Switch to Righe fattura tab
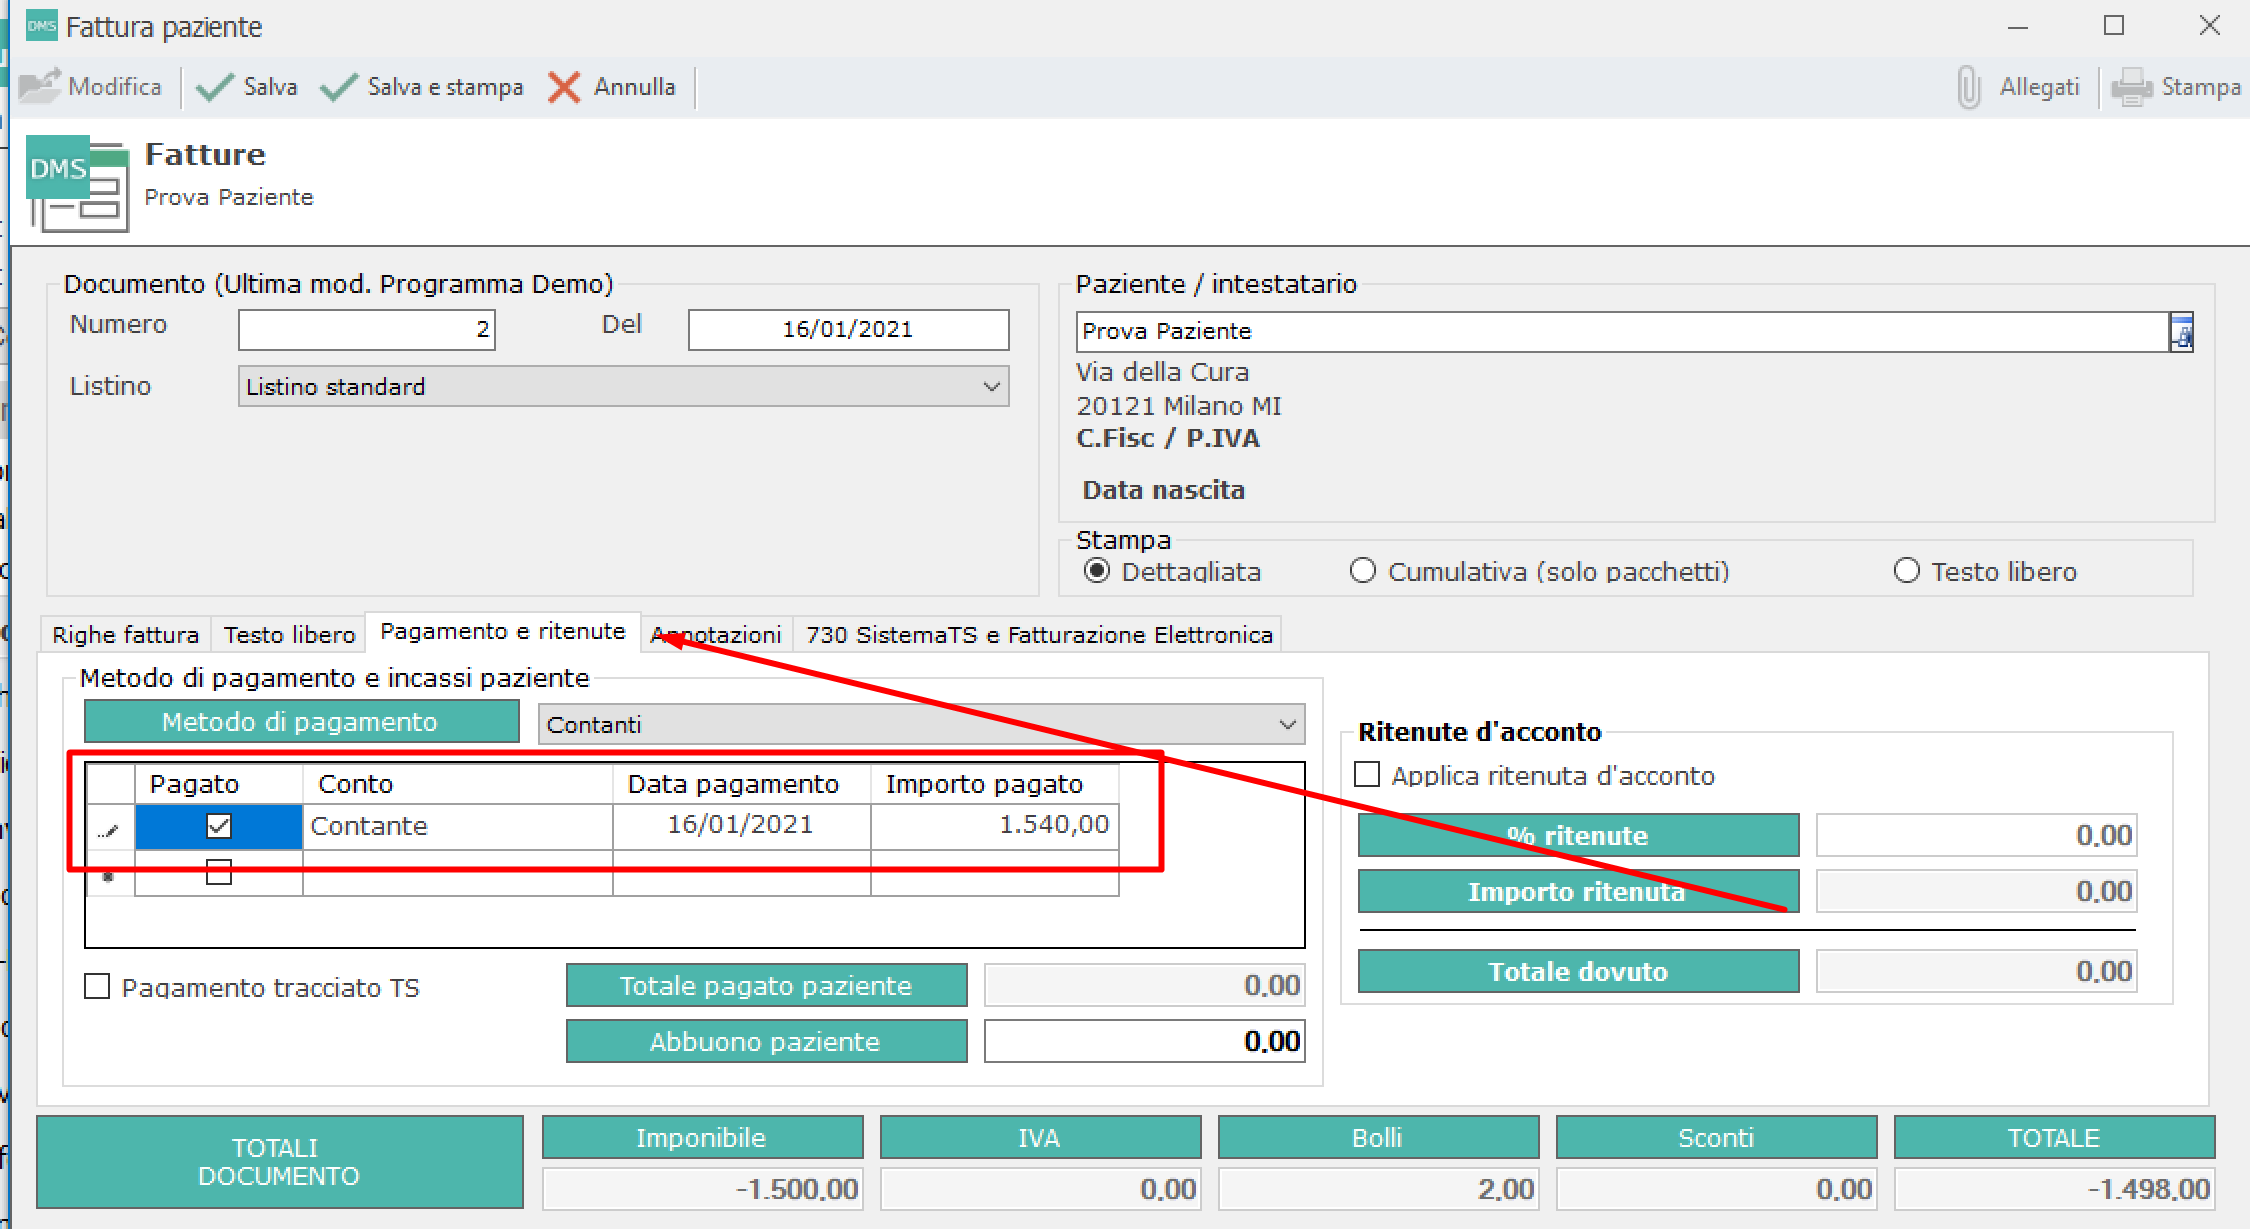Screen dimensions: 2250x1229 [125, 634]
